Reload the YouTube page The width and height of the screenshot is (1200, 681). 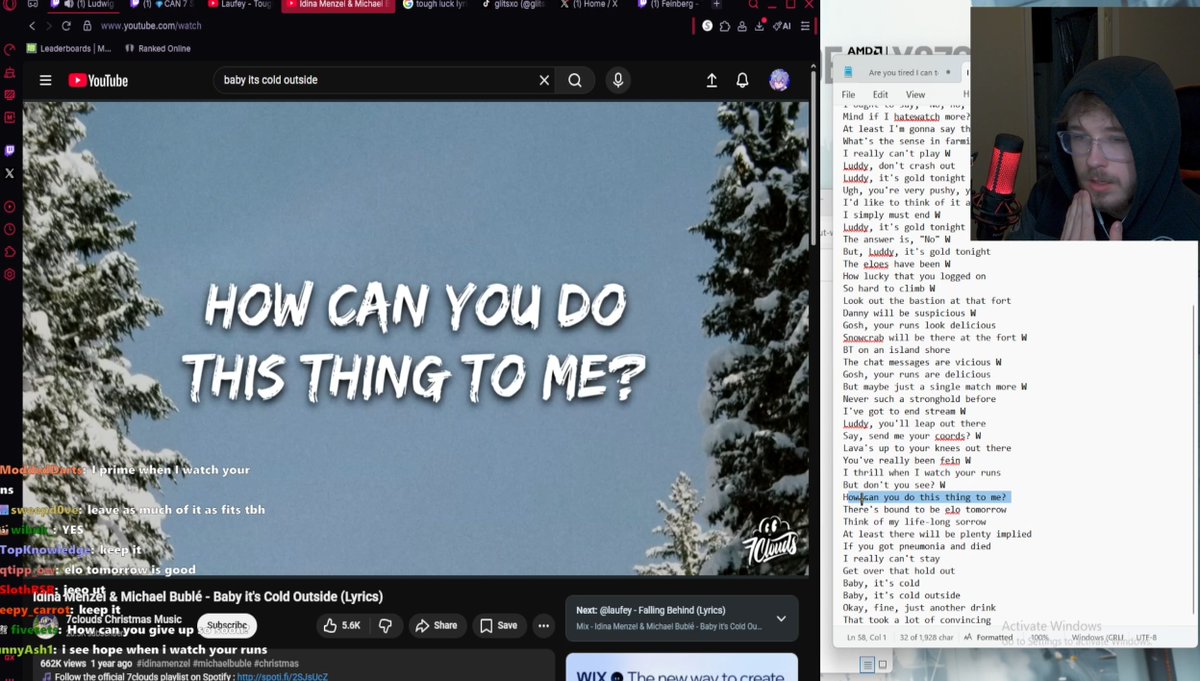[66, 26]
